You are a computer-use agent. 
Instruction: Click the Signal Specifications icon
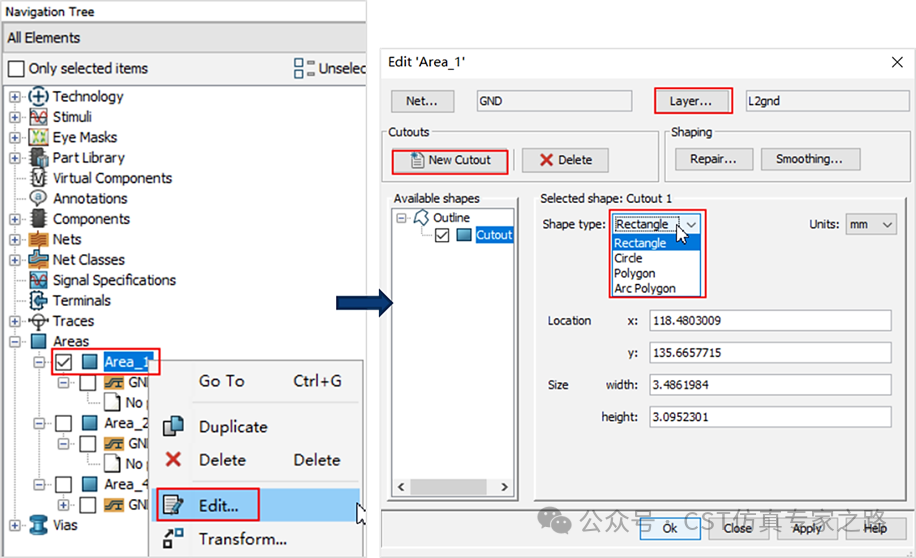pyautogui.click(x=38, y=280)
